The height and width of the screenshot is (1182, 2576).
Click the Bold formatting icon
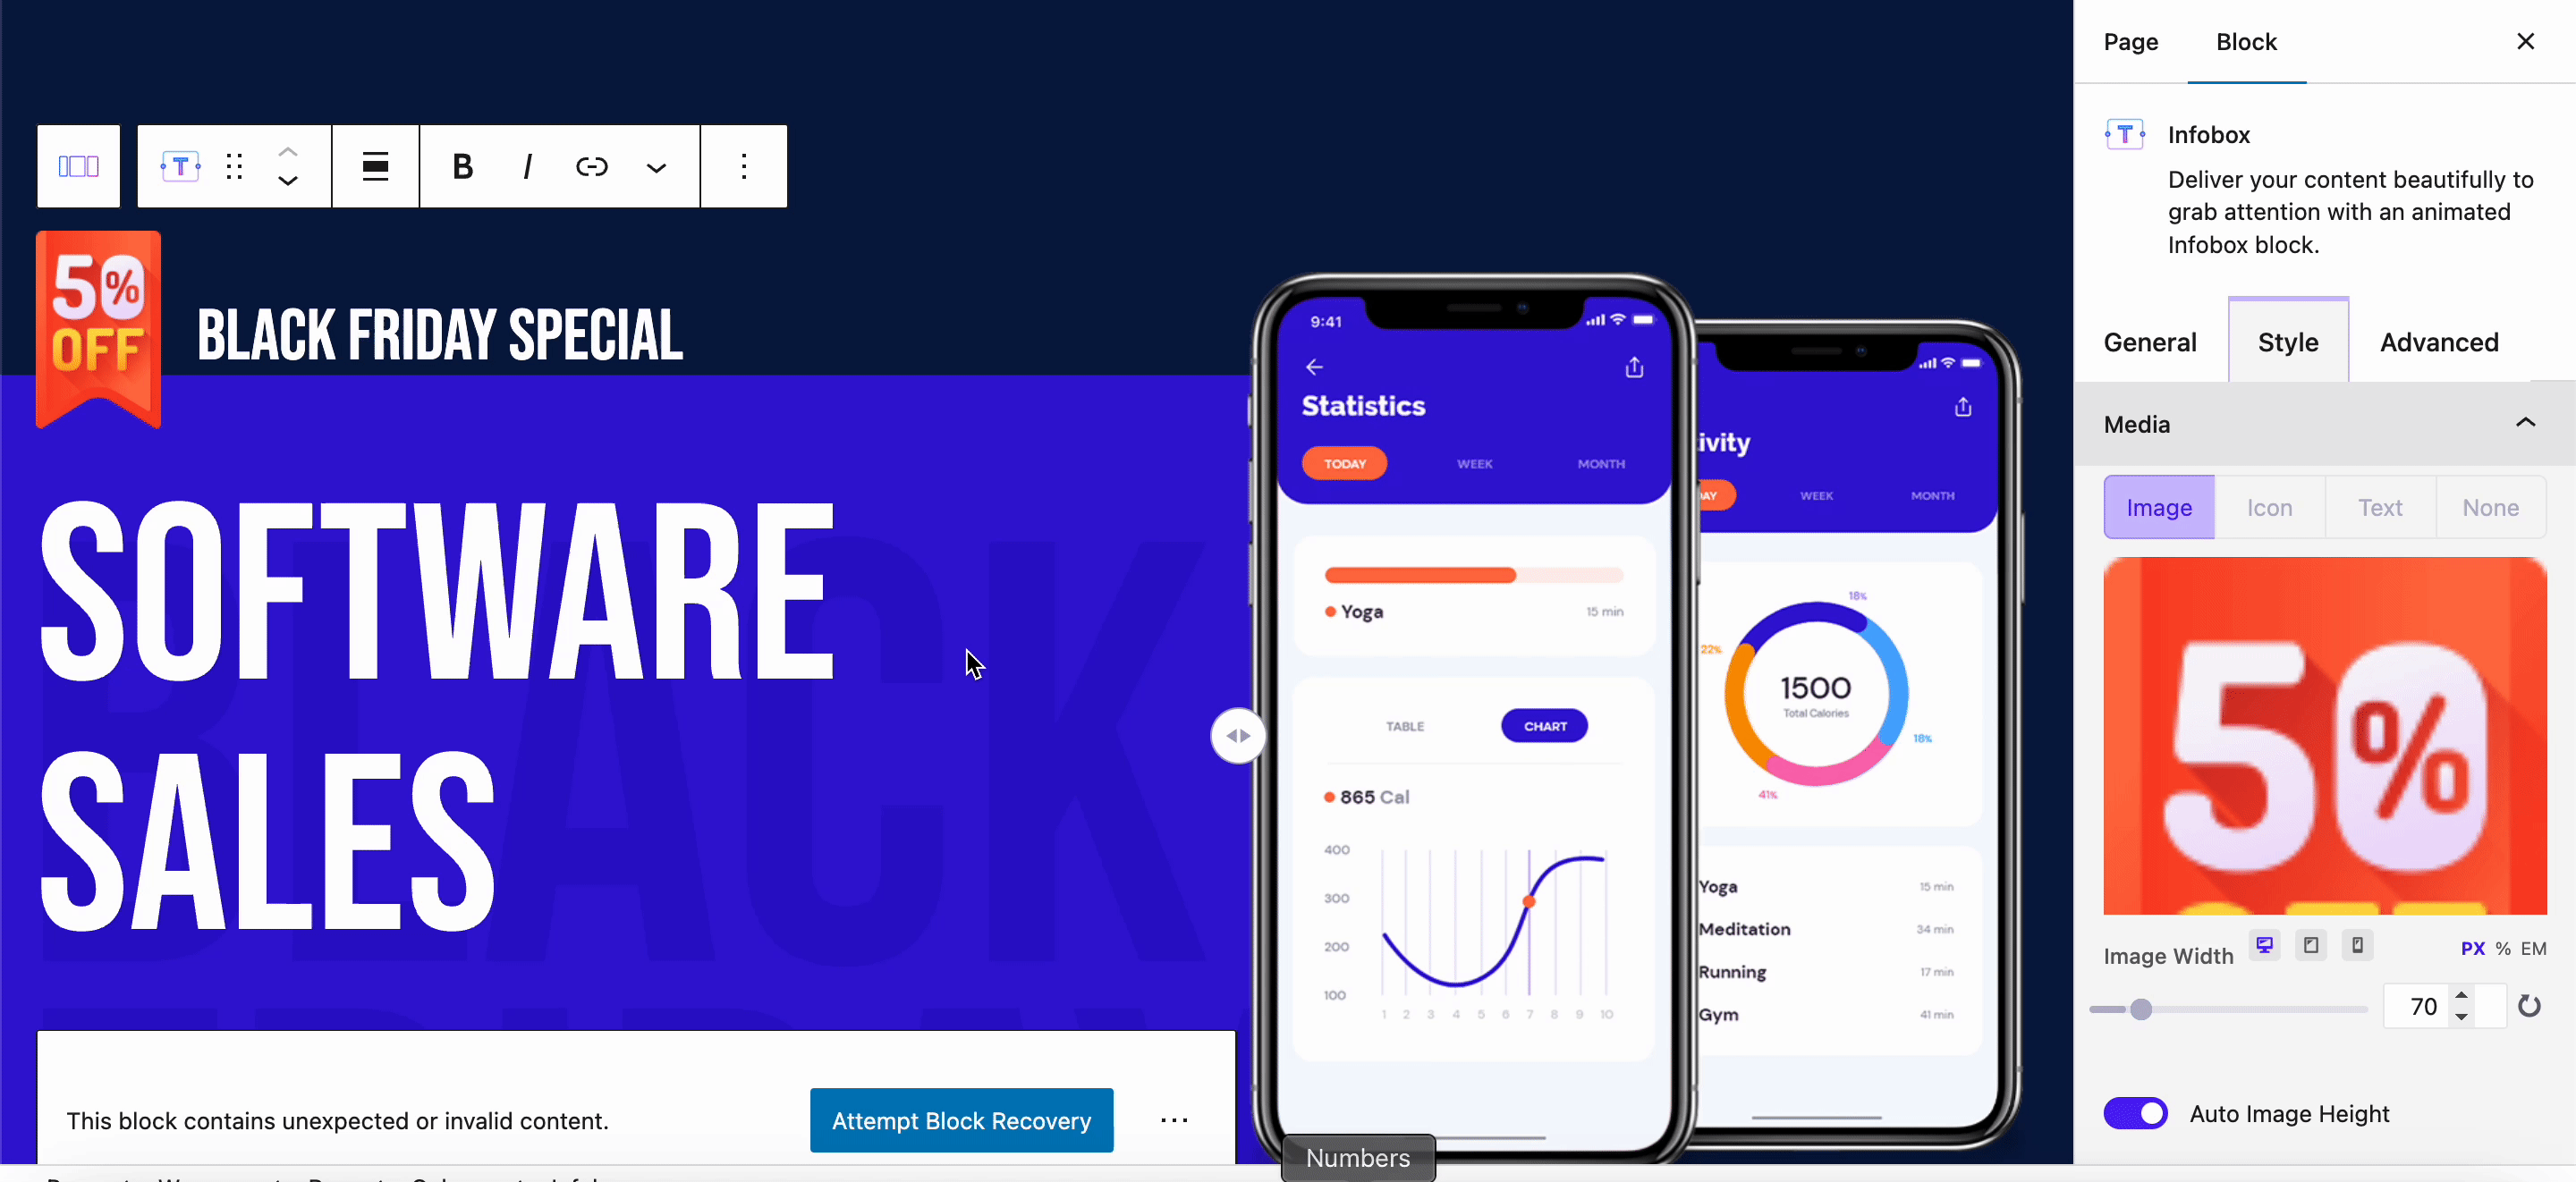pos(463,165)
